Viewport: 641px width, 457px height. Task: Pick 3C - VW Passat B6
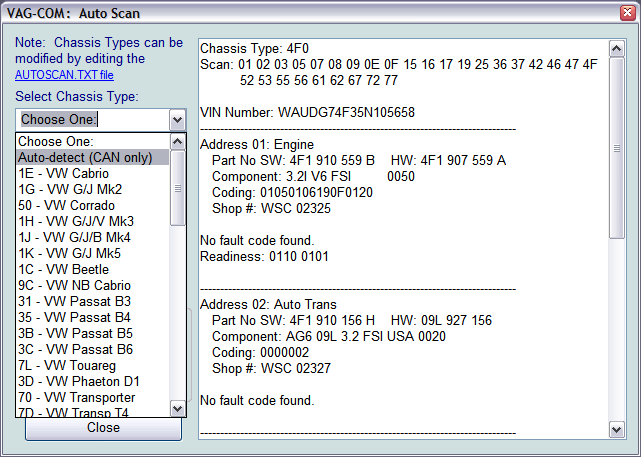[93, 349]
